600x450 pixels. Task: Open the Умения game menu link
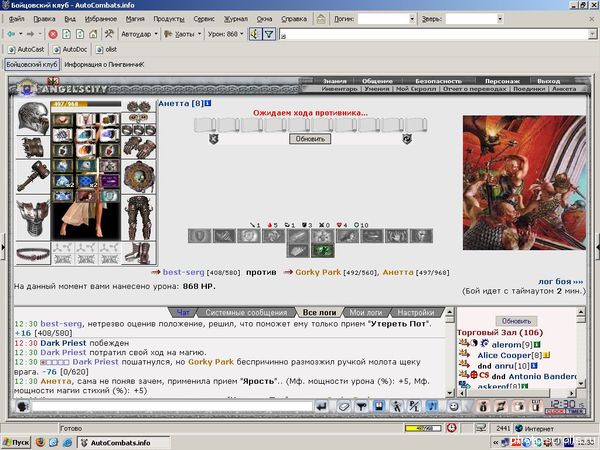[377, 89]
